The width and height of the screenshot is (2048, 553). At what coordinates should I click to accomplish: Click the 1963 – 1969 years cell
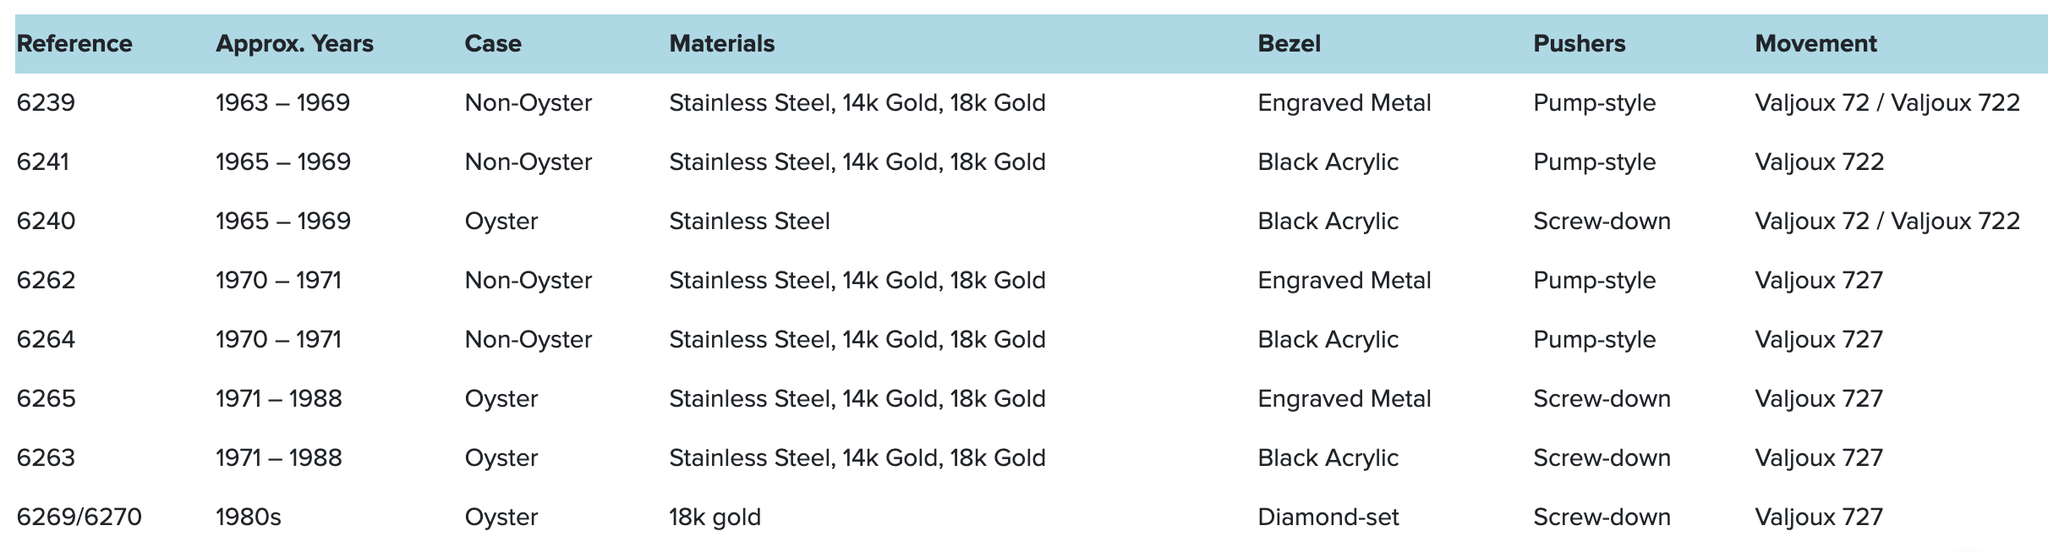pos(283,103)
